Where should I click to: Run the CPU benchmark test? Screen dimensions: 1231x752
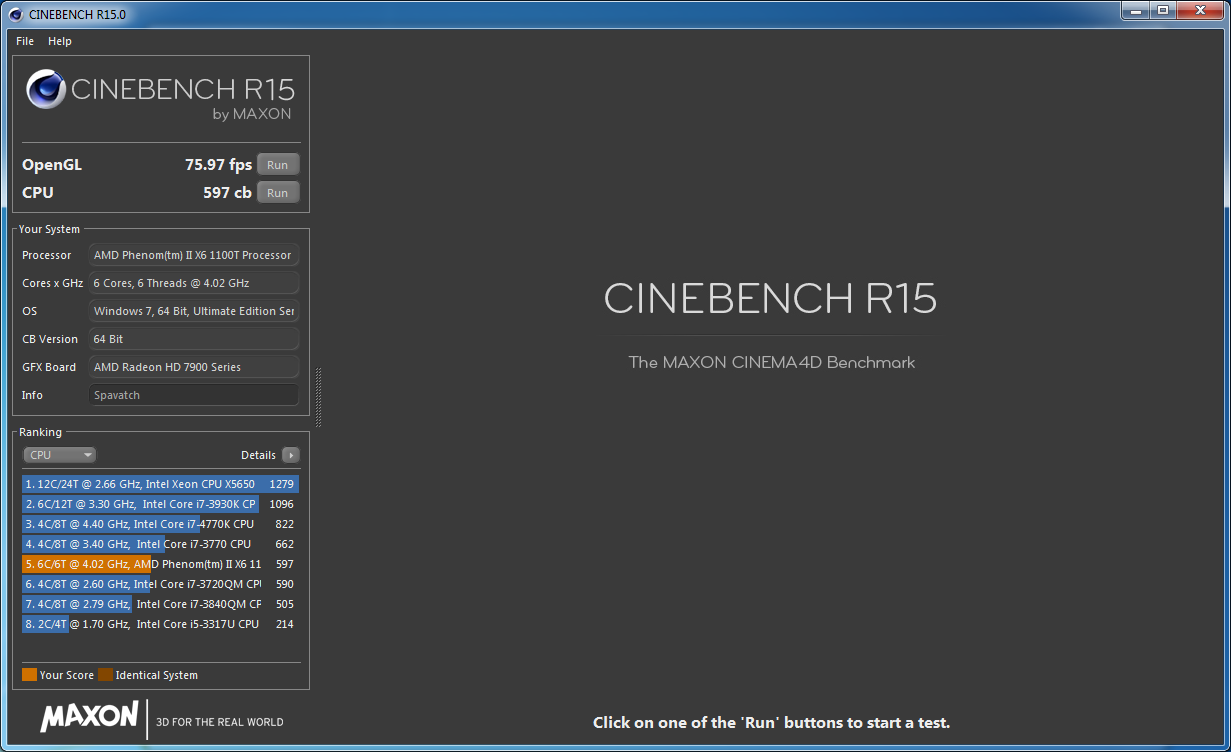pos(278,193)
